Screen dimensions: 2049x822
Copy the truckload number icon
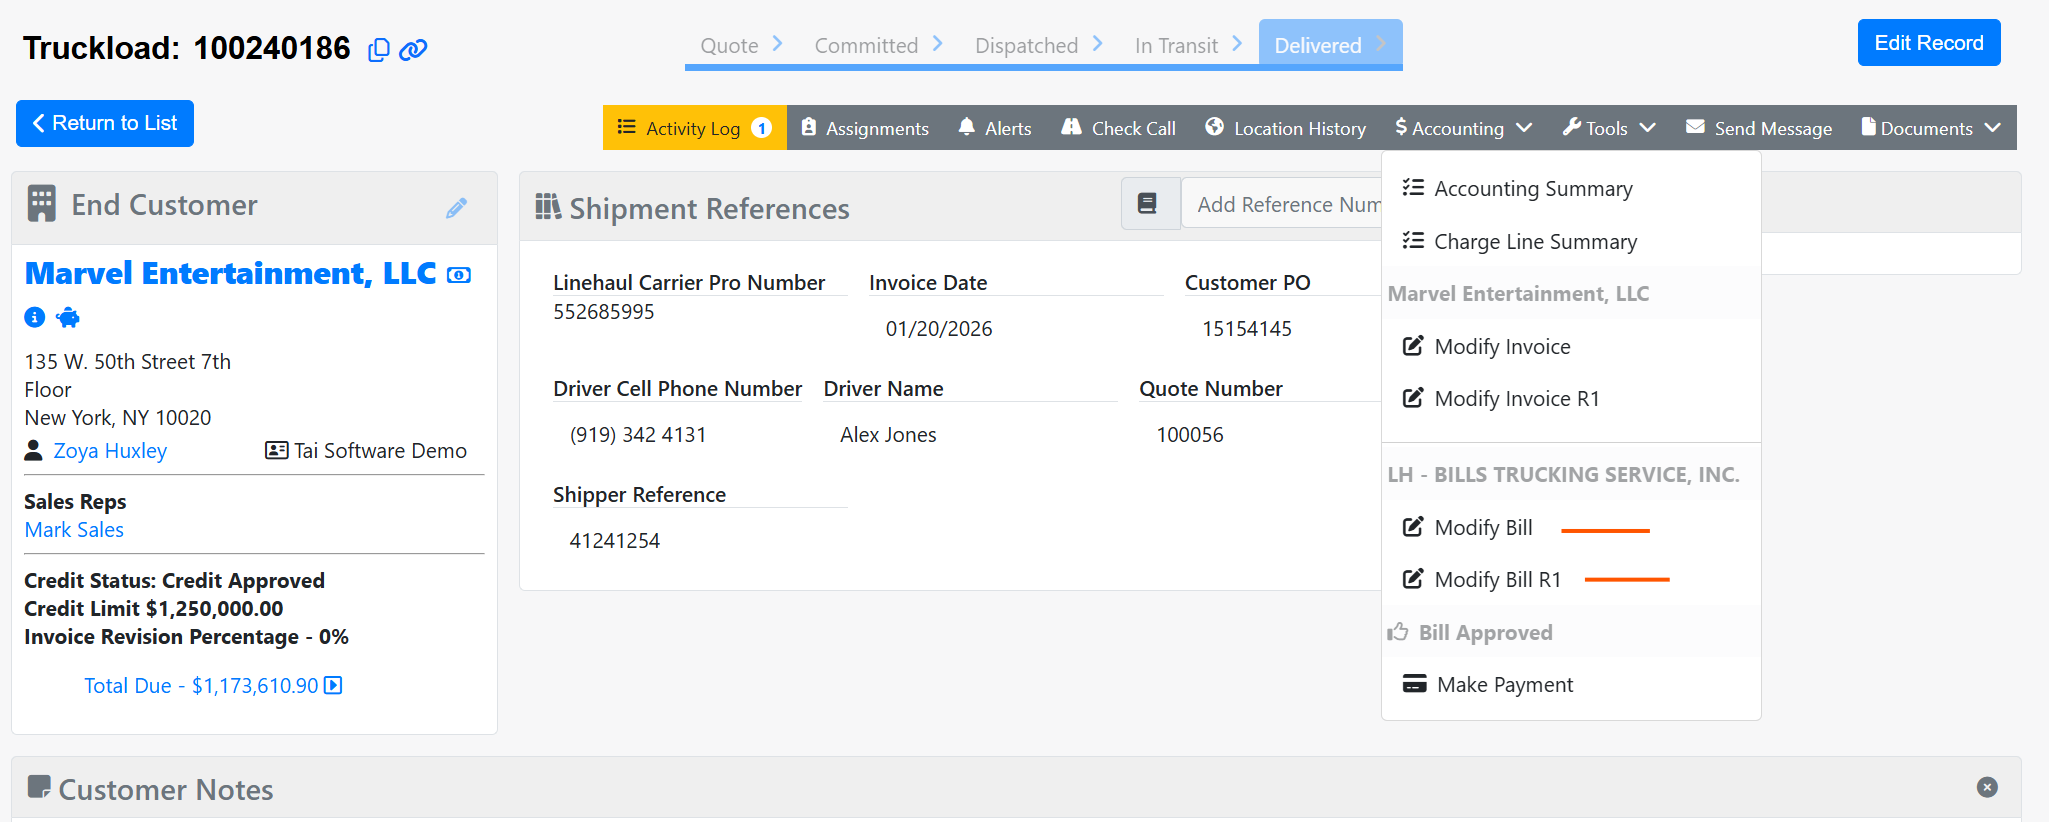pos(378,50)
